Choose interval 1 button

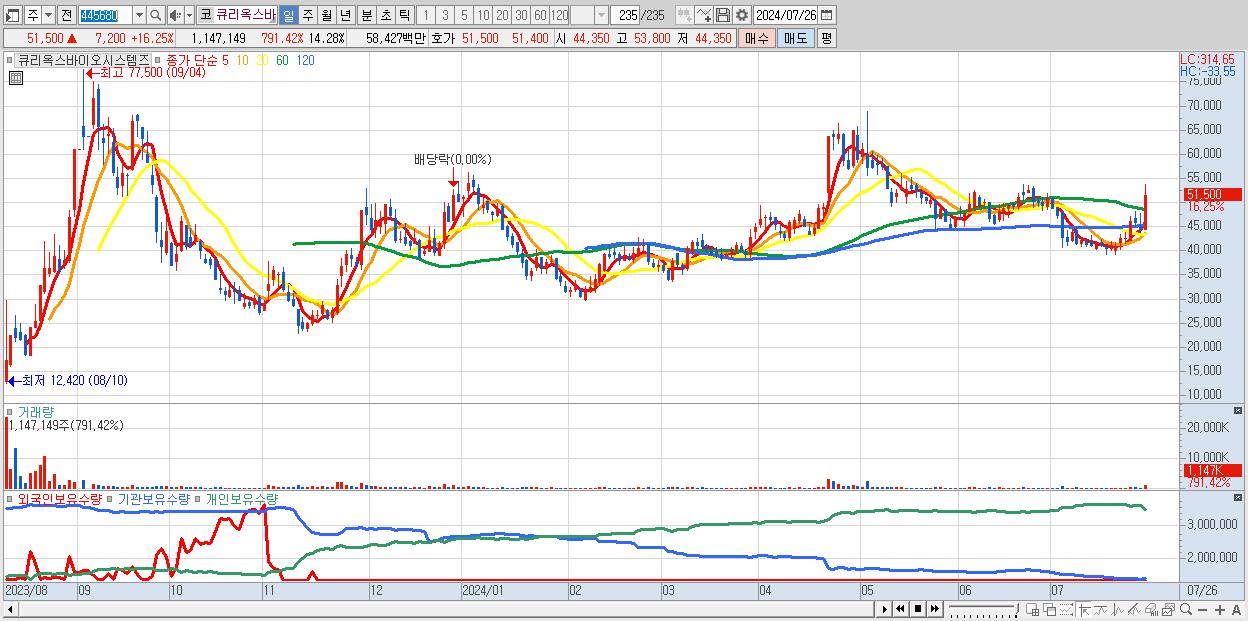click(425, 15)
